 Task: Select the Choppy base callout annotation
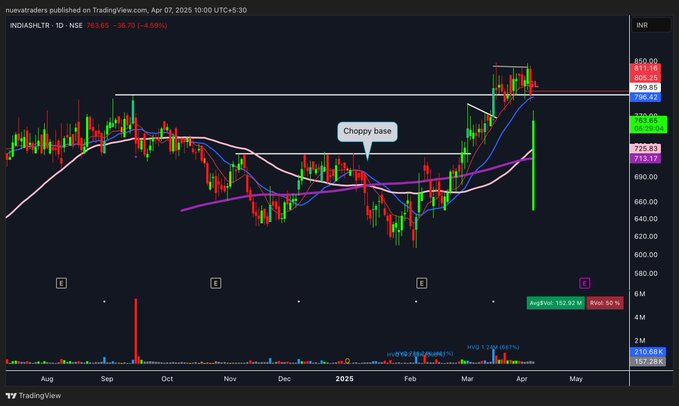pyautogui.click(x=367, y=131)
